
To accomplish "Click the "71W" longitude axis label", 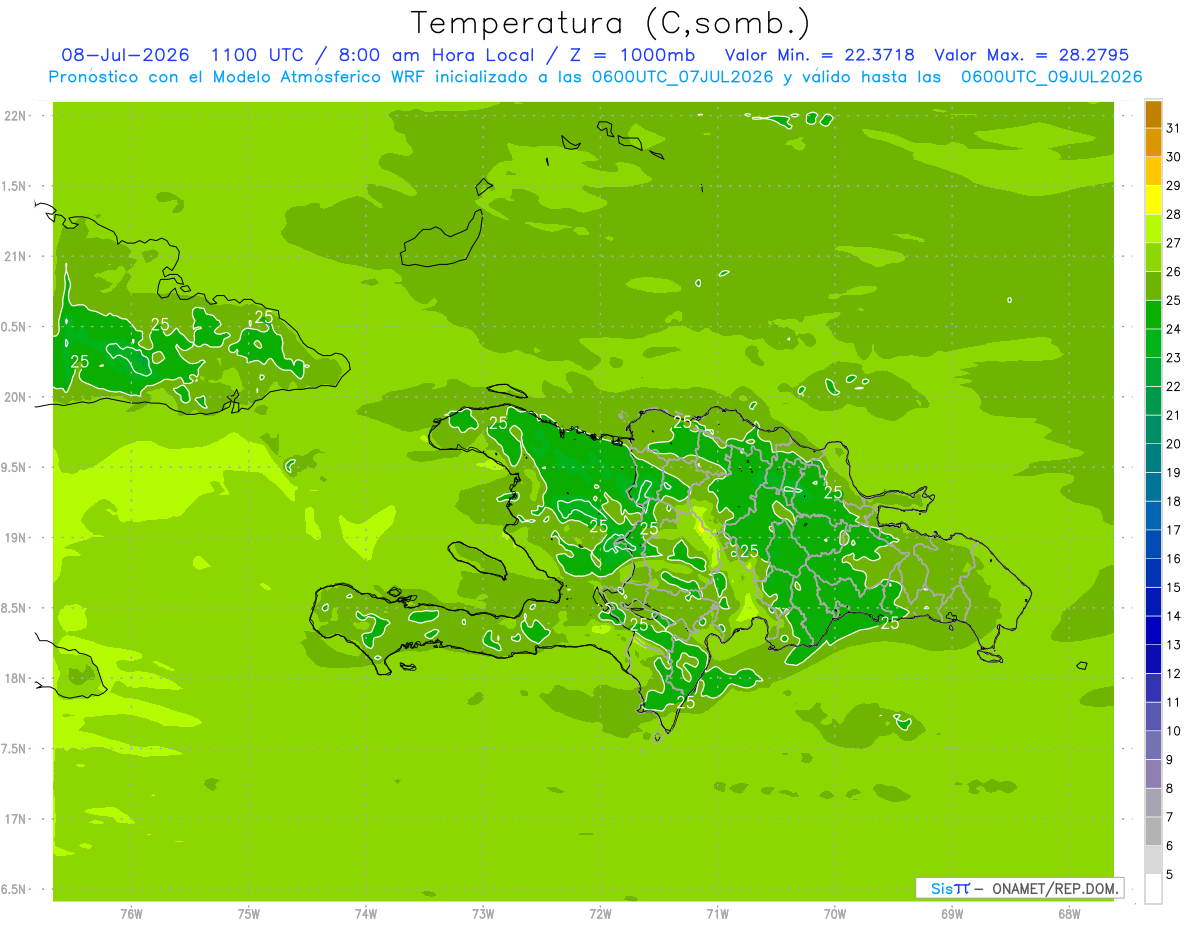I will click(x=717, y=914).
